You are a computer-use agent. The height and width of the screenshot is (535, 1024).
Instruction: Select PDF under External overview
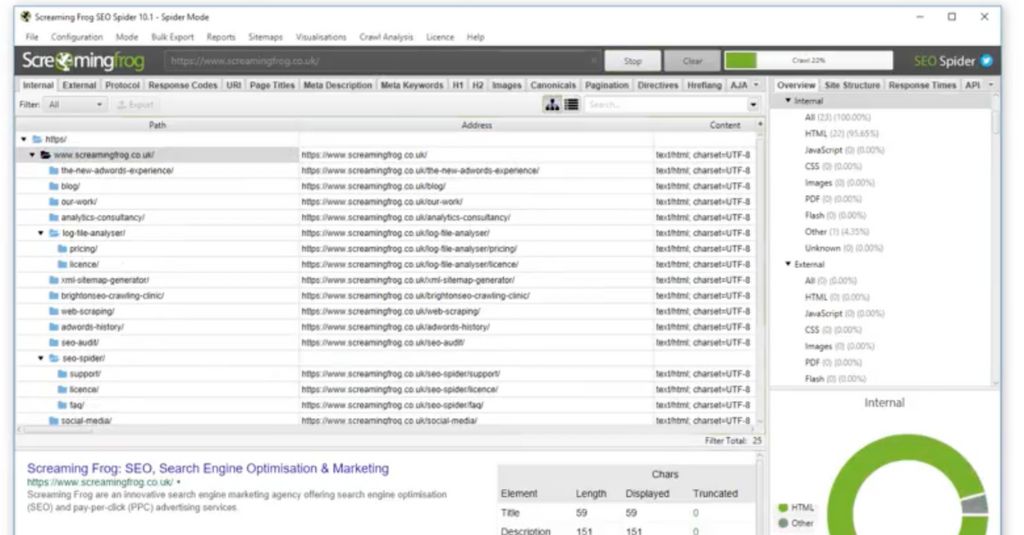(x=833, y=362)
